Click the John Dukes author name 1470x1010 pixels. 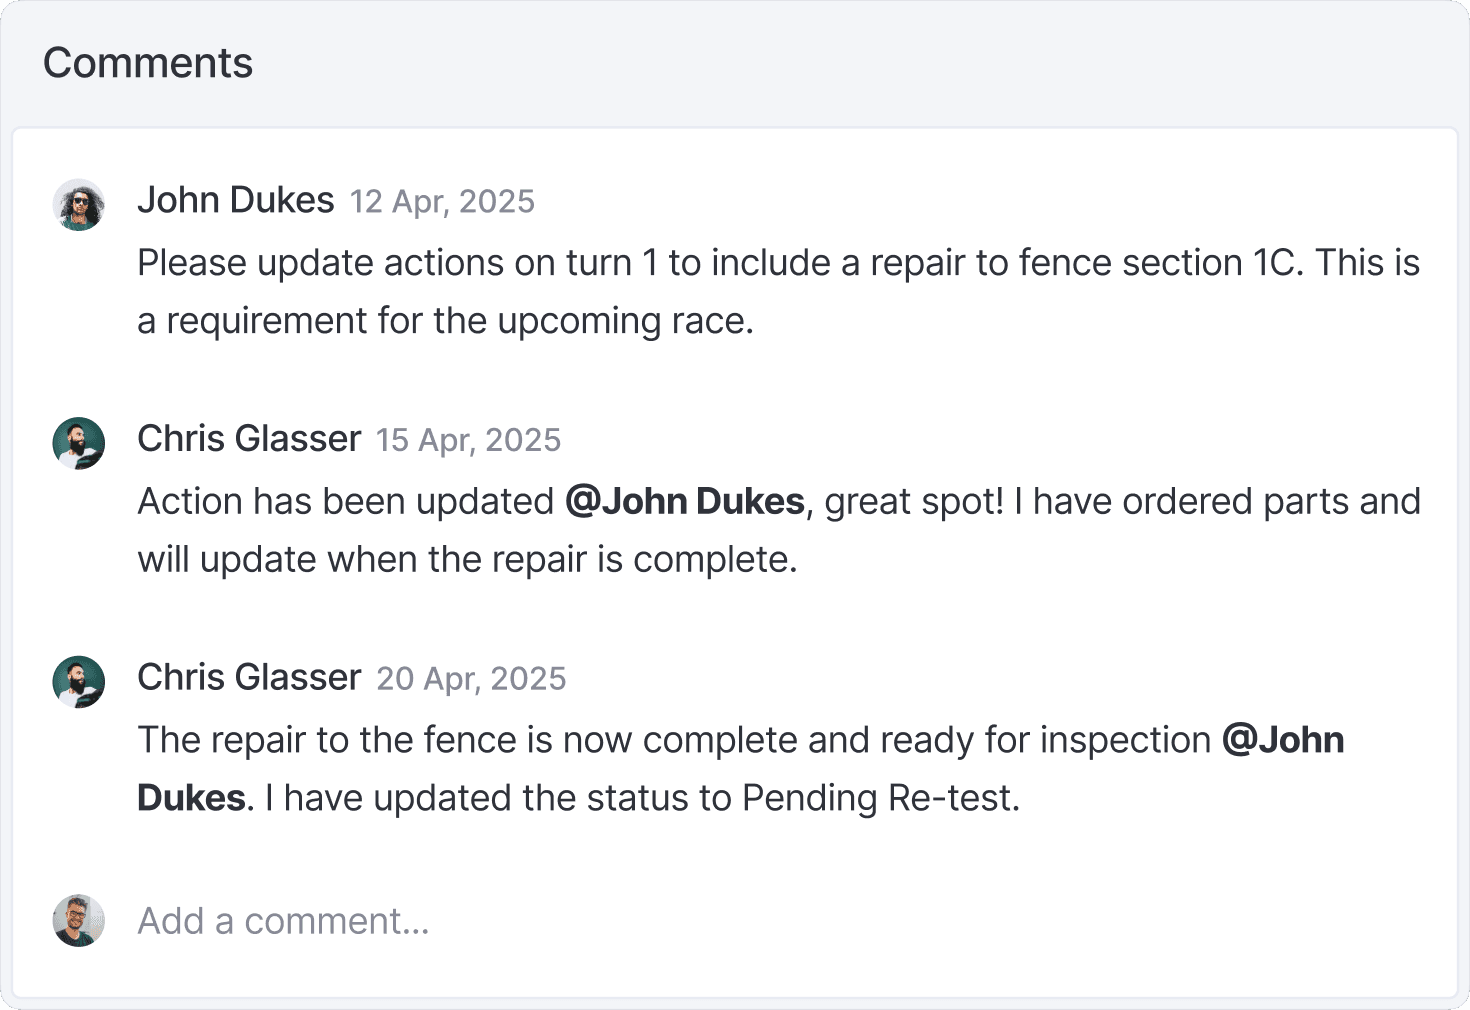(x=236, y=200)
